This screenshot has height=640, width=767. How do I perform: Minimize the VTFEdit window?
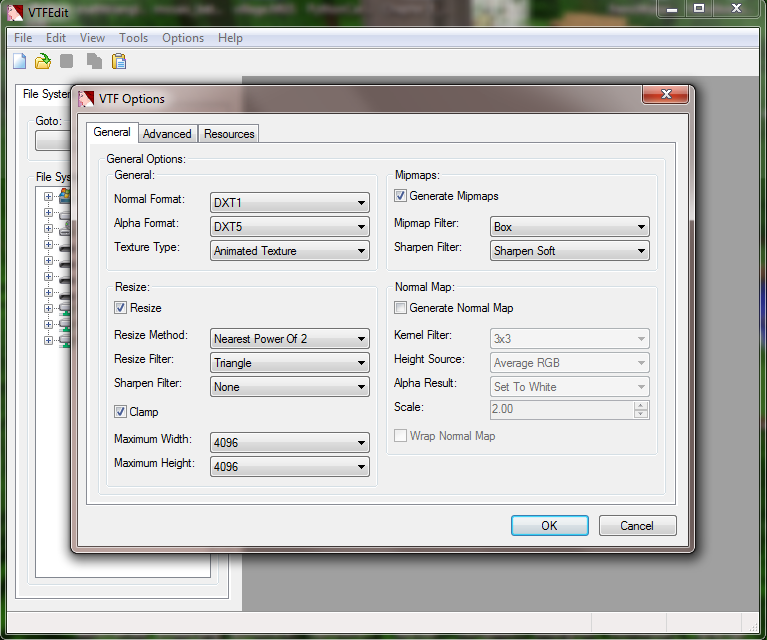[672, 9]
